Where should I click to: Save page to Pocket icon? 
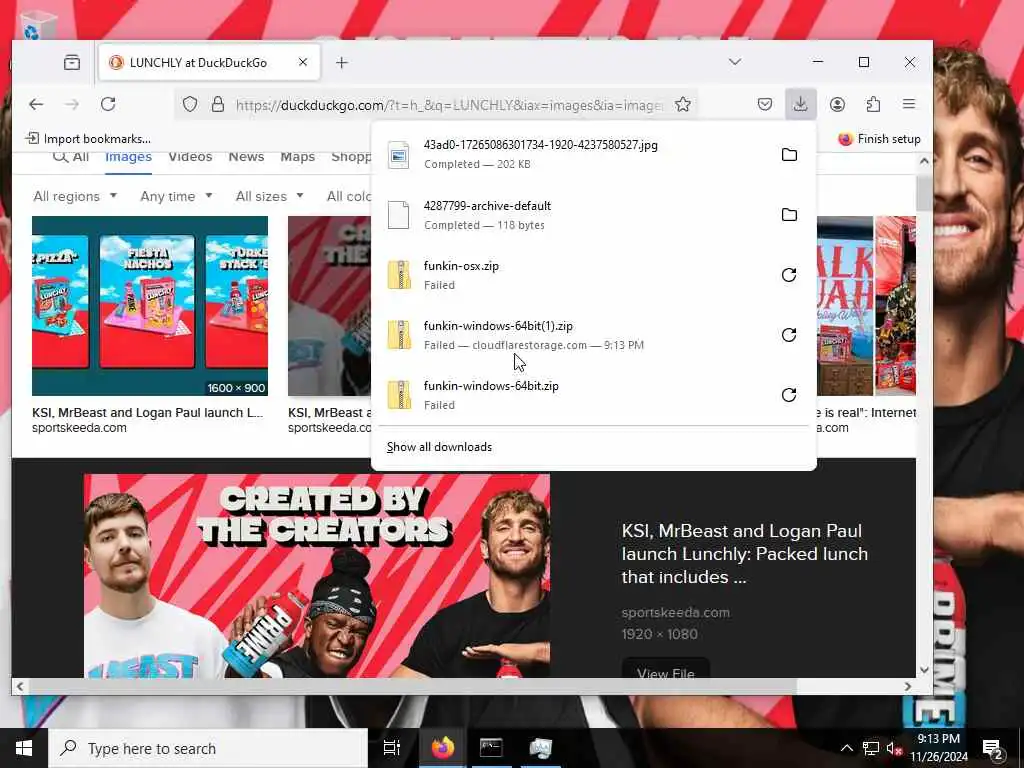[765, 104]
